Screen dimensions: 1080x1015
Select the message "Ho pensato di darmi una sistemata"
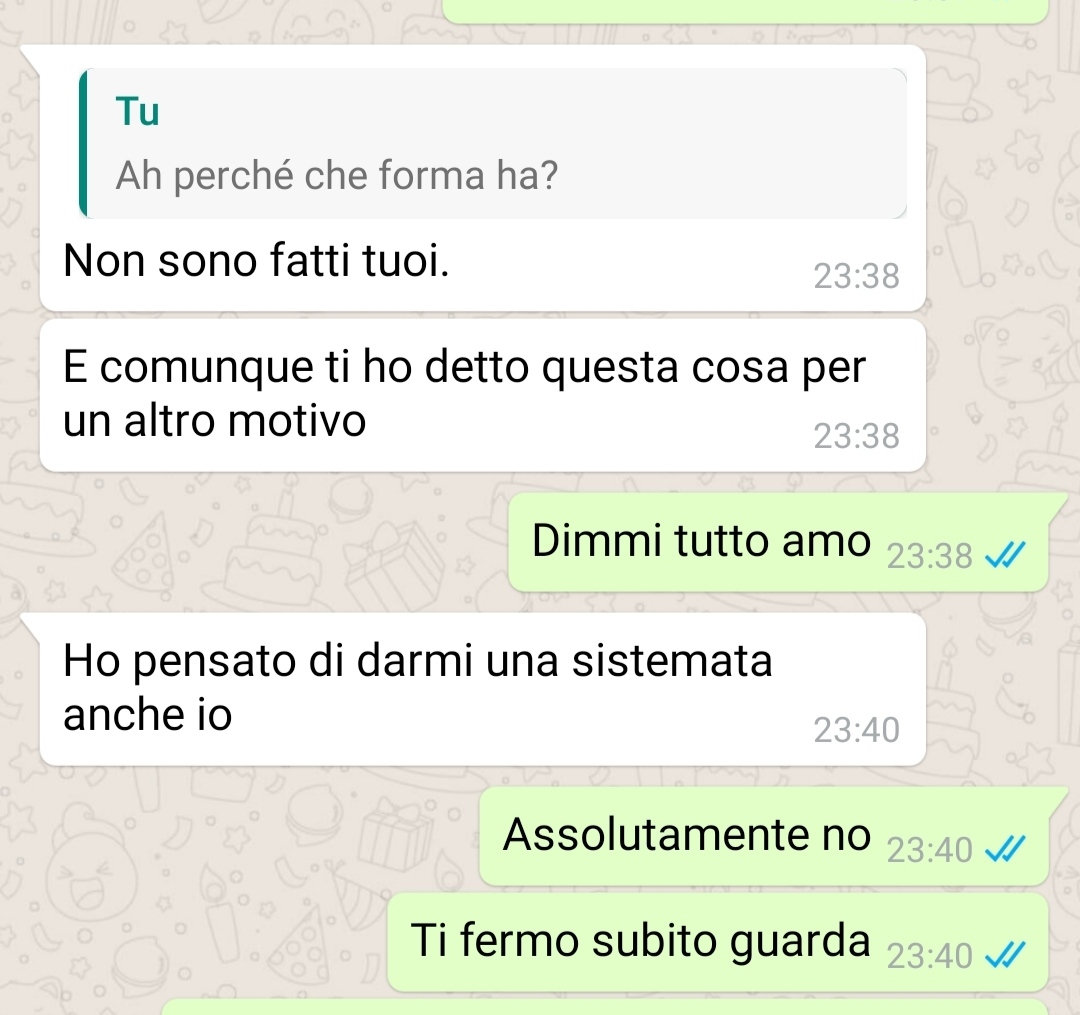(x=482, y=689)
